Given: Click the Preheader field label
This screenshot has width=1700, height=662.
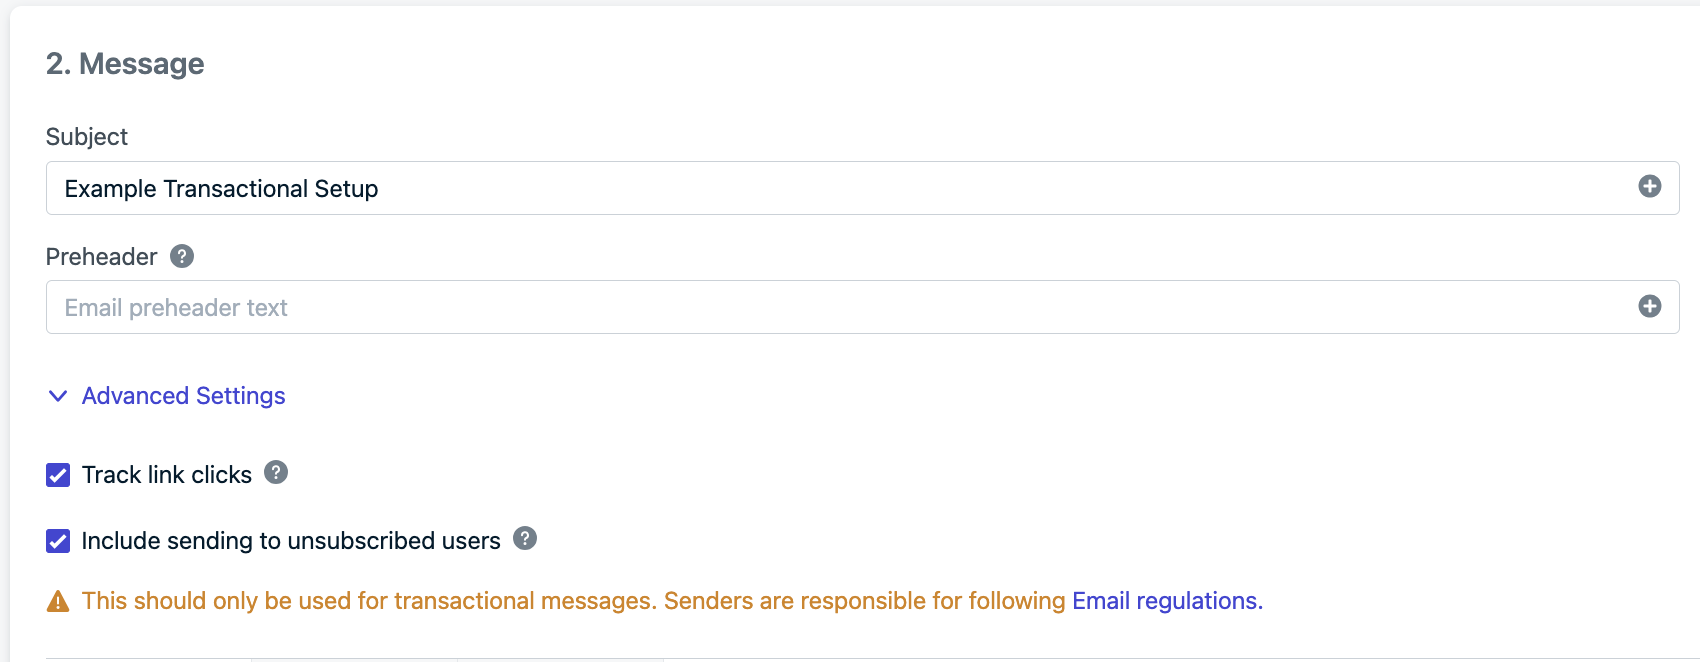Looking at the screenshot, I should [101, 257].
